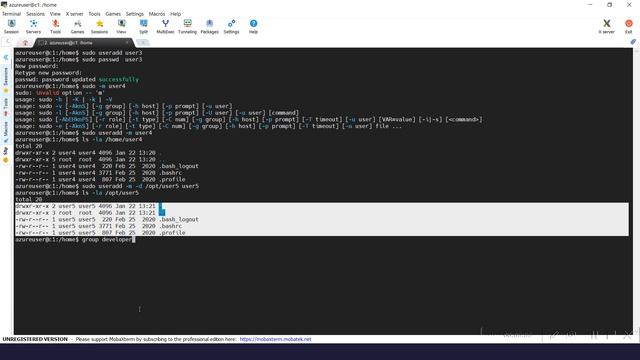Open the Tunneling toolbar icon
Viewport: 640px width, 360px height.
187,26
